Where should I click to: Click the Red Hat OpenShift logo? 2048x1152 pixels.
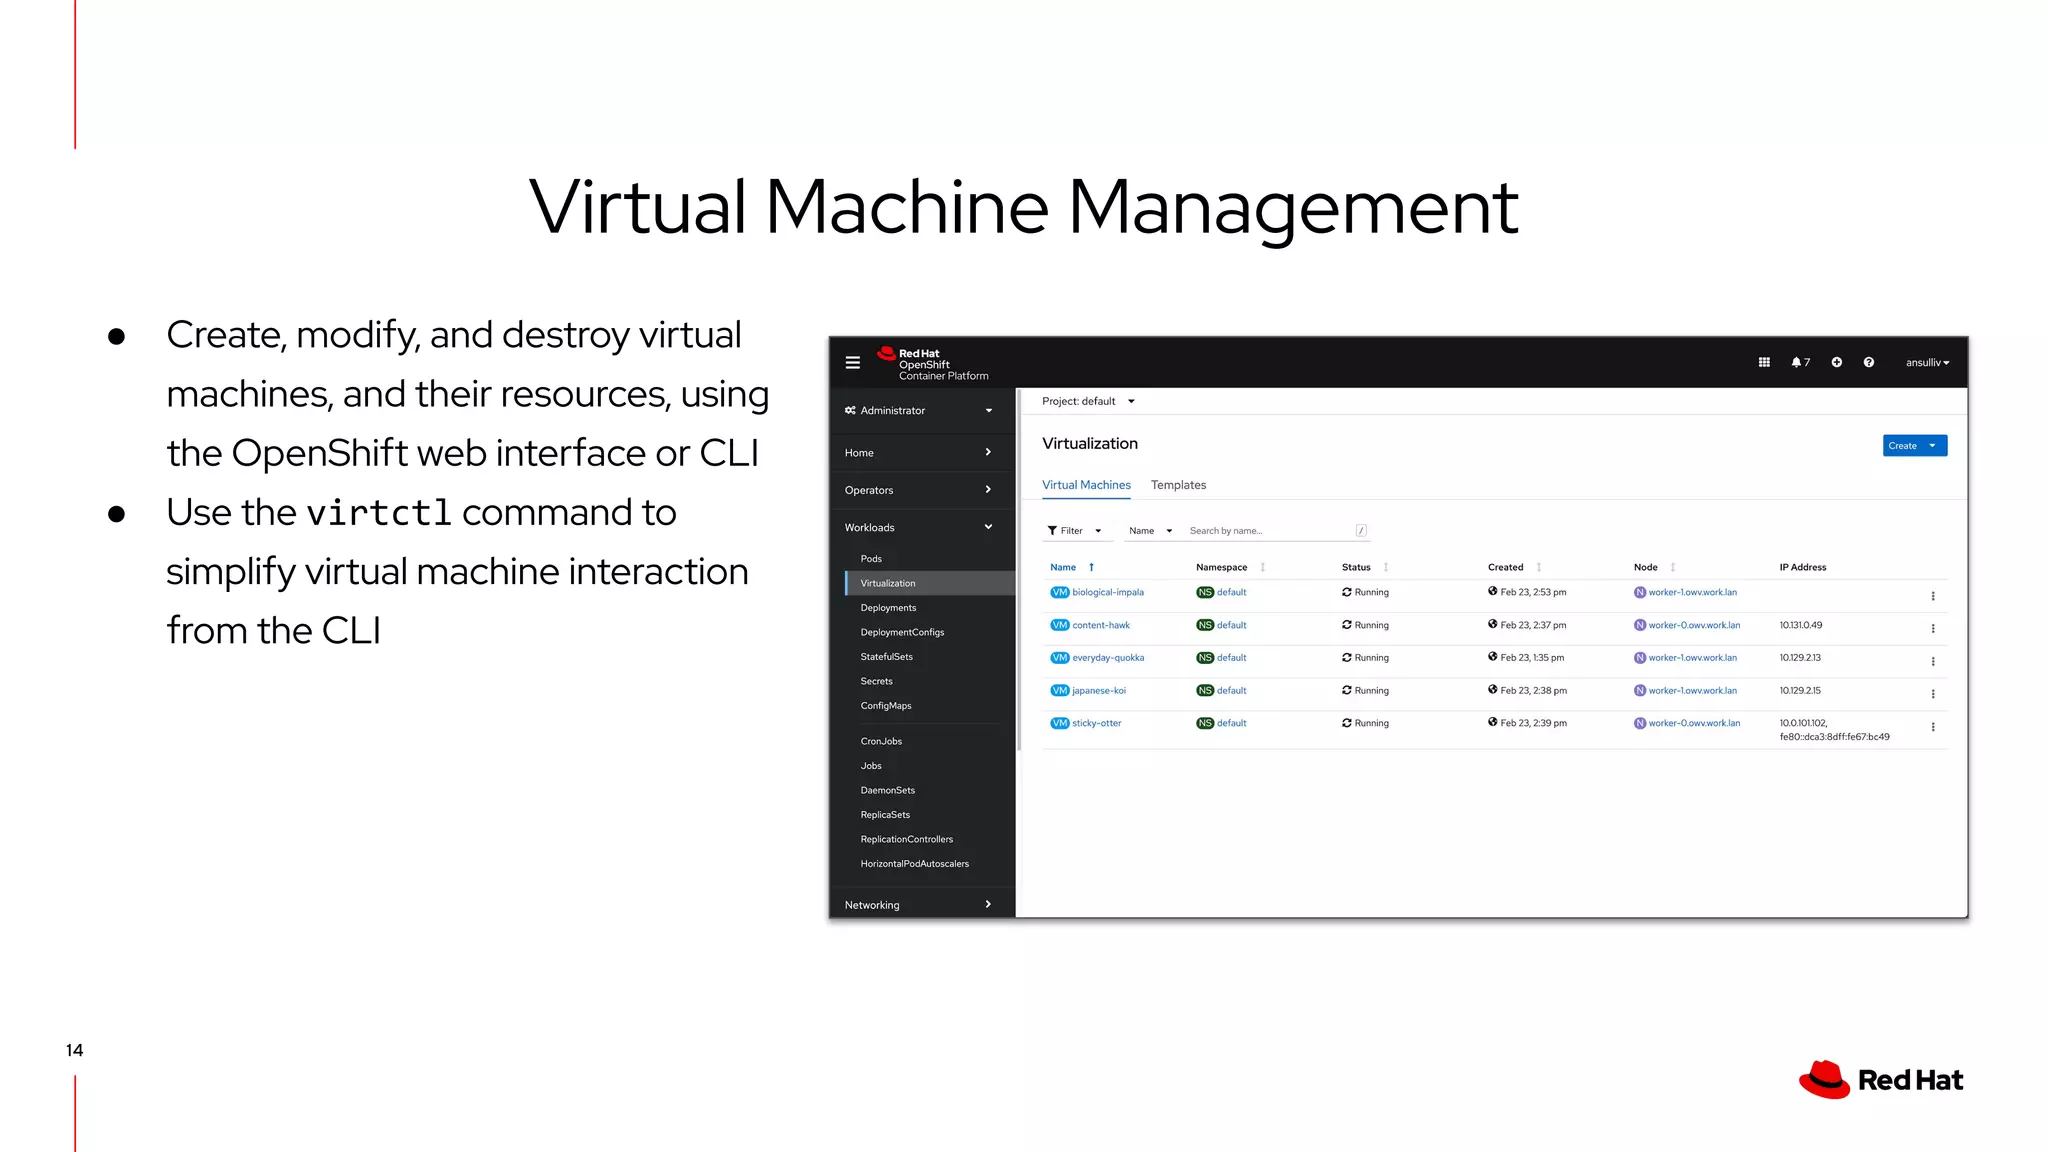[932, 364]
